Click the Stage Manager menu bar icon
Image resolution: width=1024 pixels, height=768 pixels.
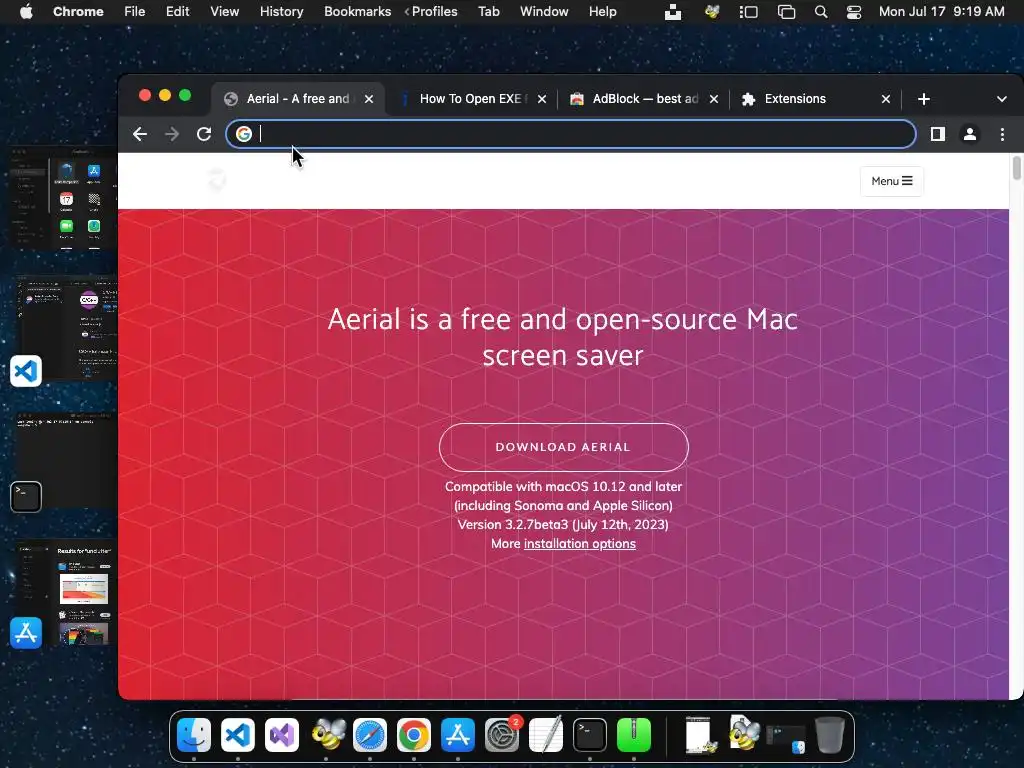click(748, 12)
